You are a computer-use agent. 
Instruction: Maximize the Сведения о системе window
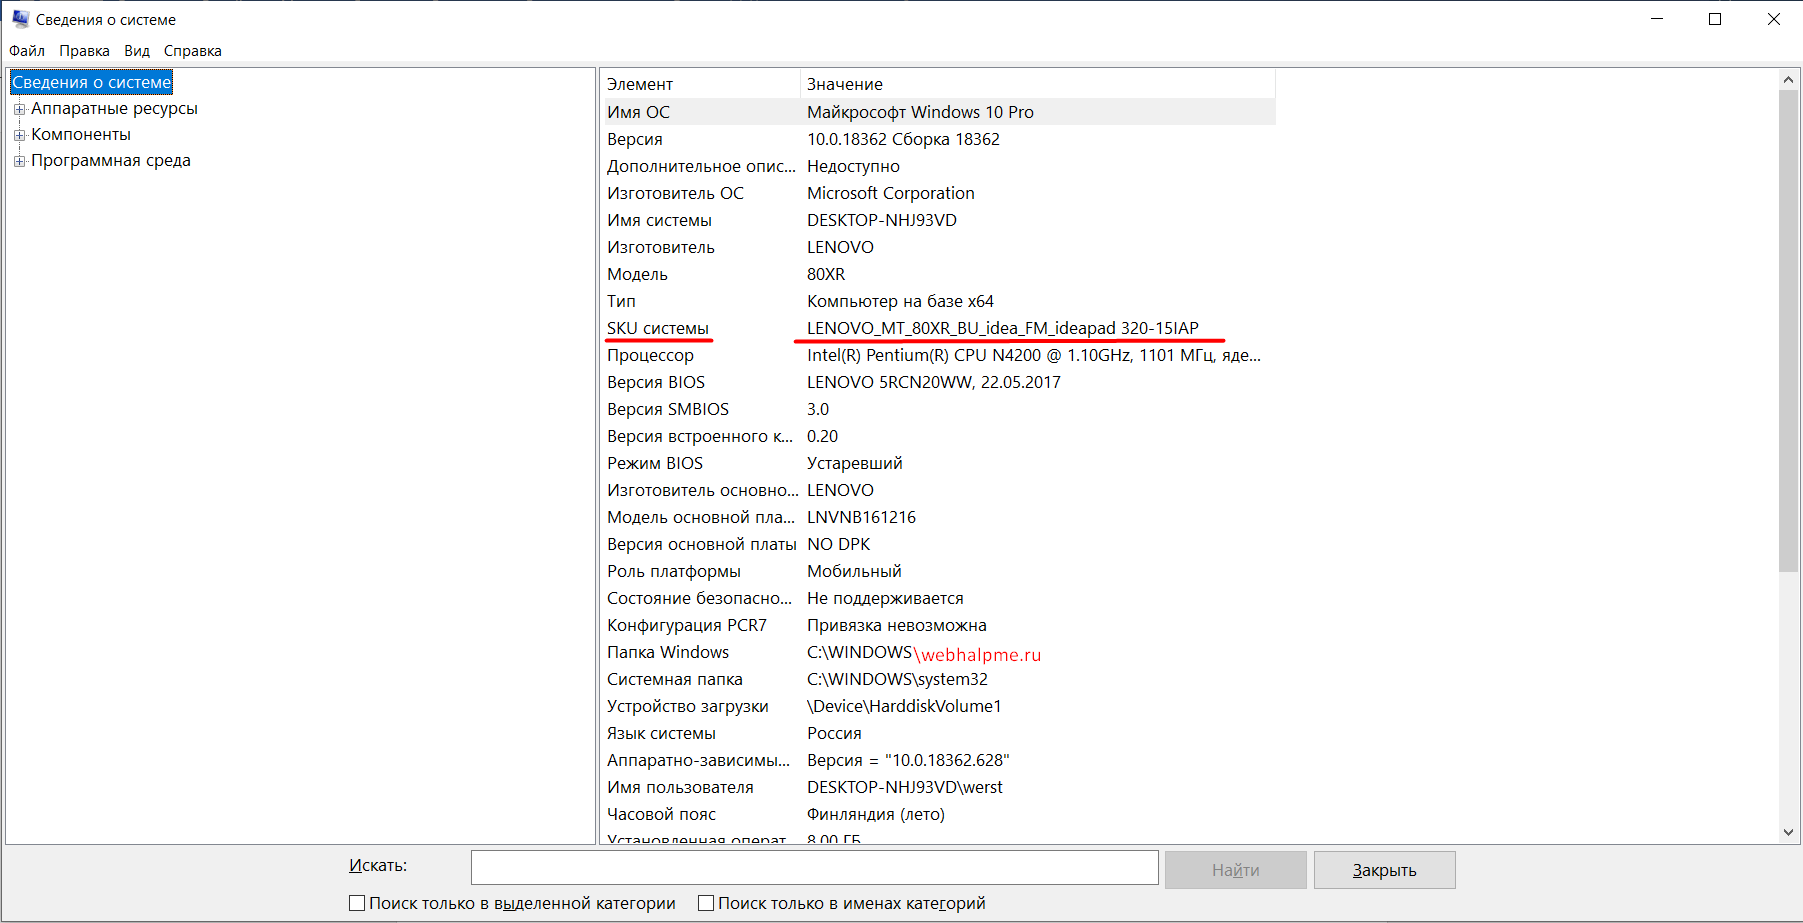(x=1715, y=19)
